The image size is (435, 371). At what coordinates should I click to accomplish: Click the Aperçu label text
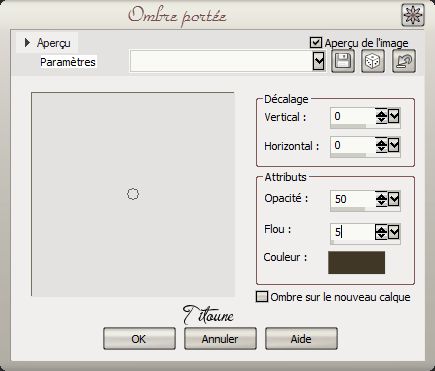coord(54,43)
